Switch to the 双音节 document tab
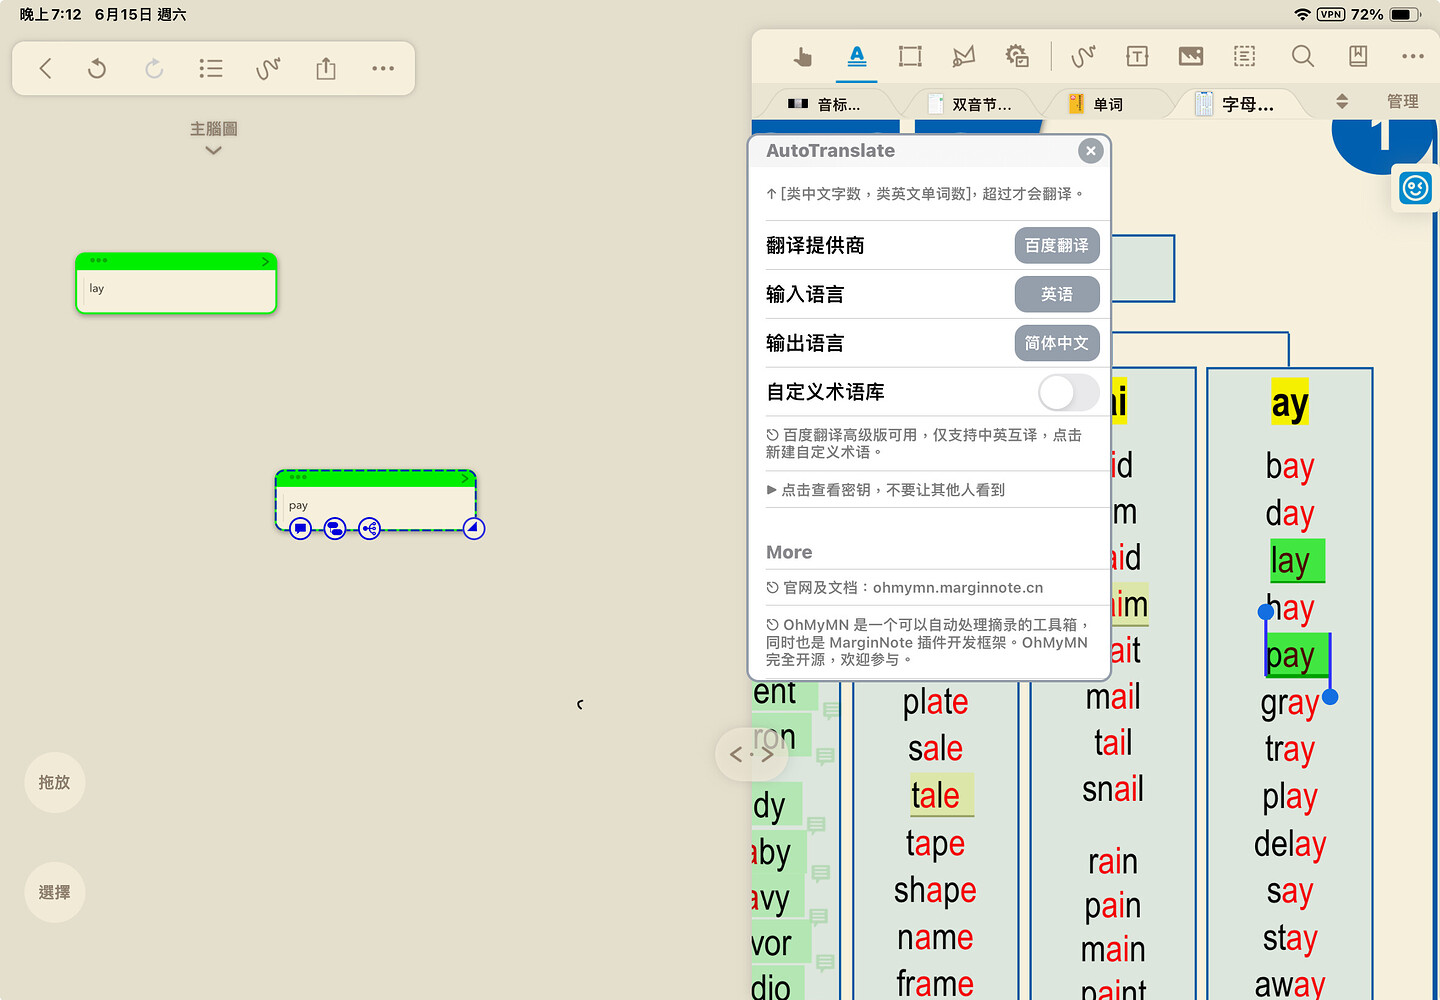This screenshot has height=1000, width=1440. click(x=969, y=104)
